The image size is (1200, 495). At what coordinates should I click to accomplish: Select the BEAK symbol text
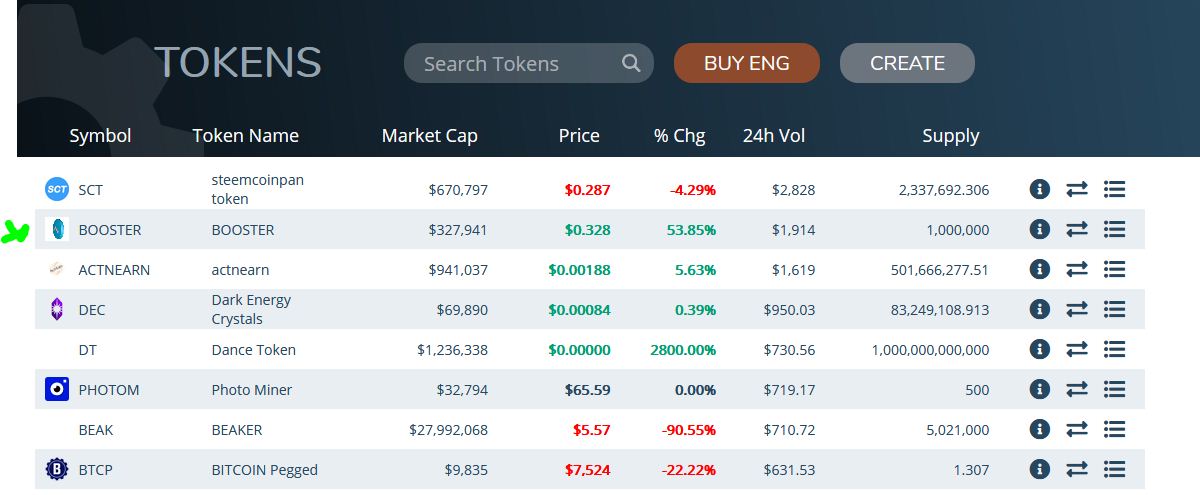(96, 430)
